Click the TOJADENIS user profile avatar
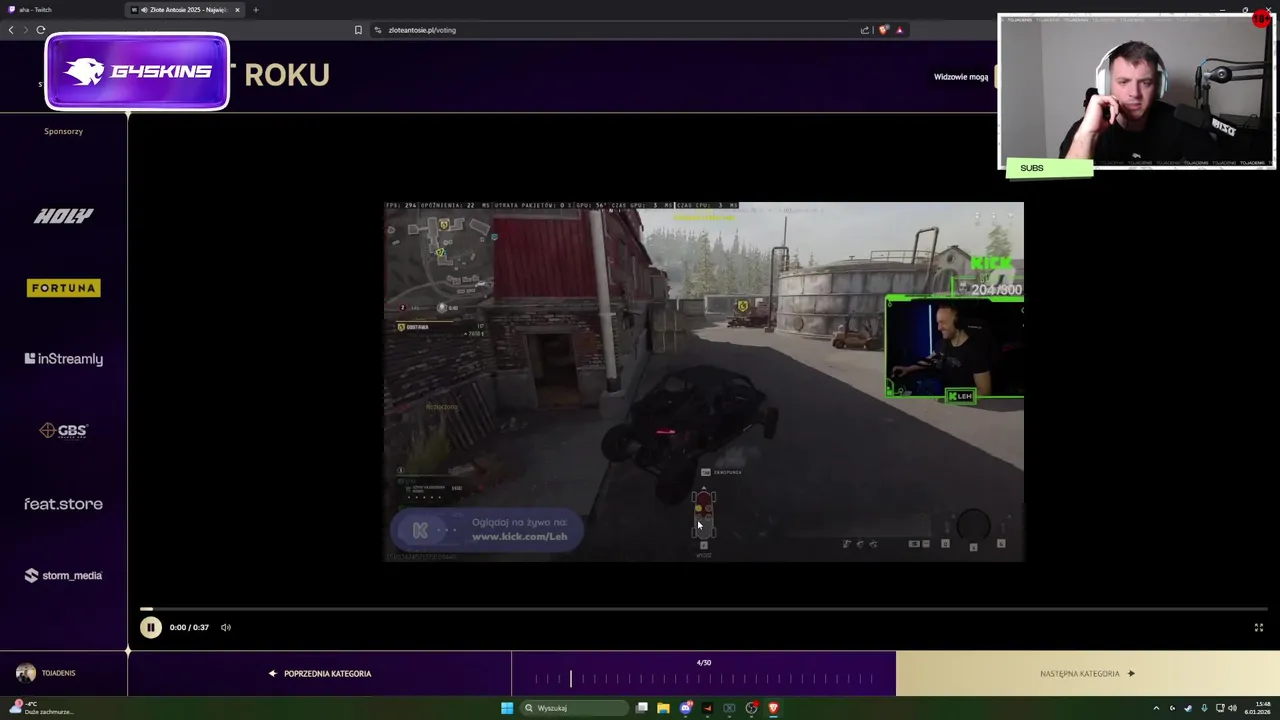Image resolution: width=1280 pixels, height=720 pixels. (x=26, y=673)
